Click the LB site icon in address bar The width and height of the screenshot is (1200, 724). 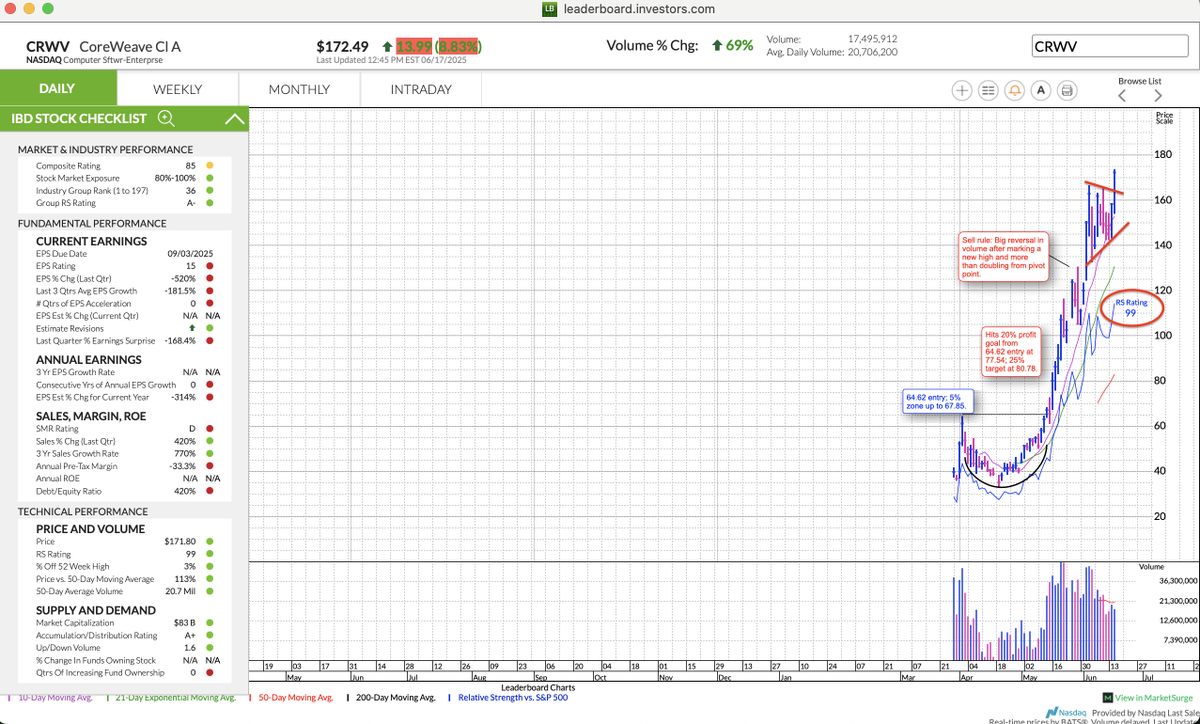(x=549, y=9)
